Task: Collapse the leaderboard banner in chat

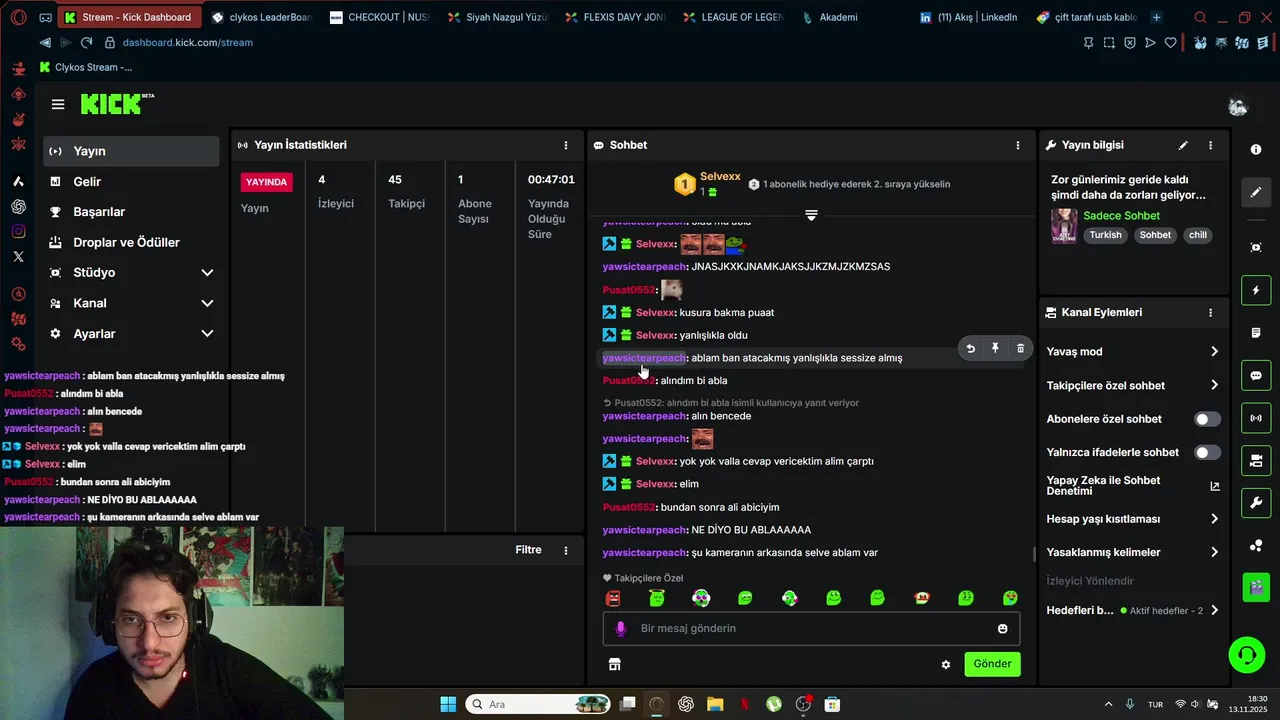Action: [x=811, y=215]
